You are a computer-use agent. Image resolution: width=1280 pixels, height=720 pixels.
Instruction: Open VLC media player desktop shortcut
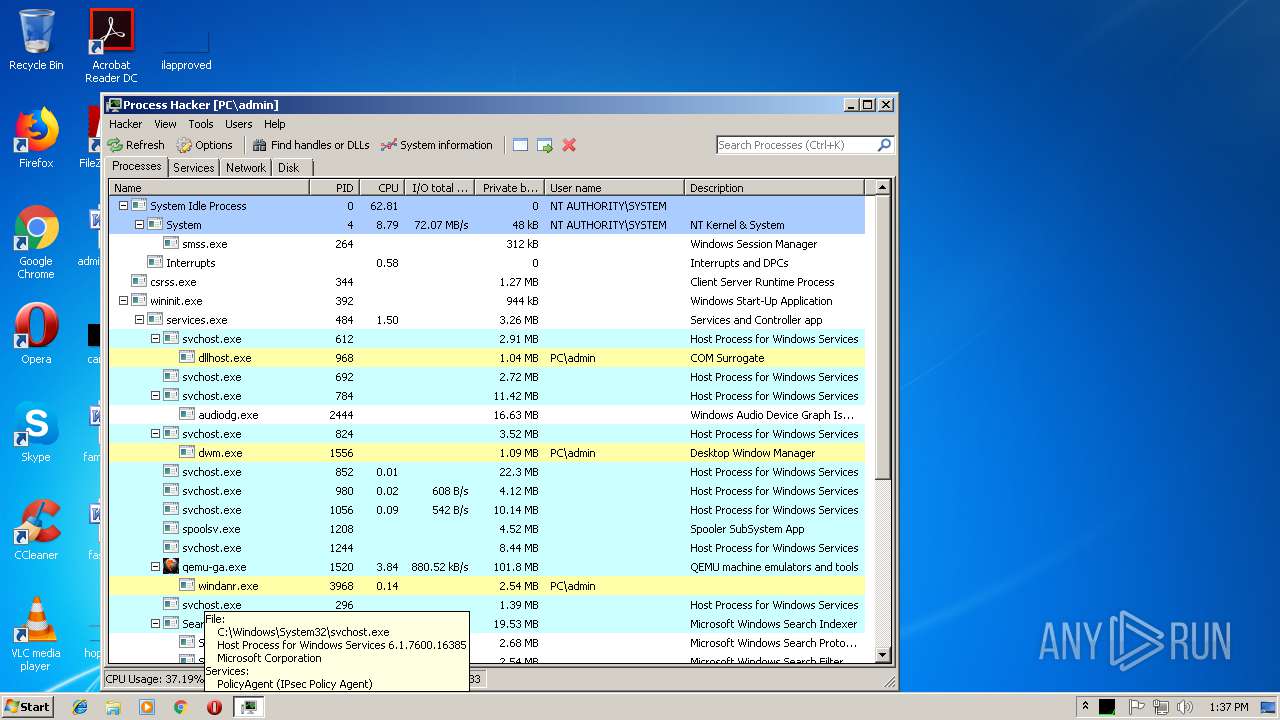pos(36,635)
